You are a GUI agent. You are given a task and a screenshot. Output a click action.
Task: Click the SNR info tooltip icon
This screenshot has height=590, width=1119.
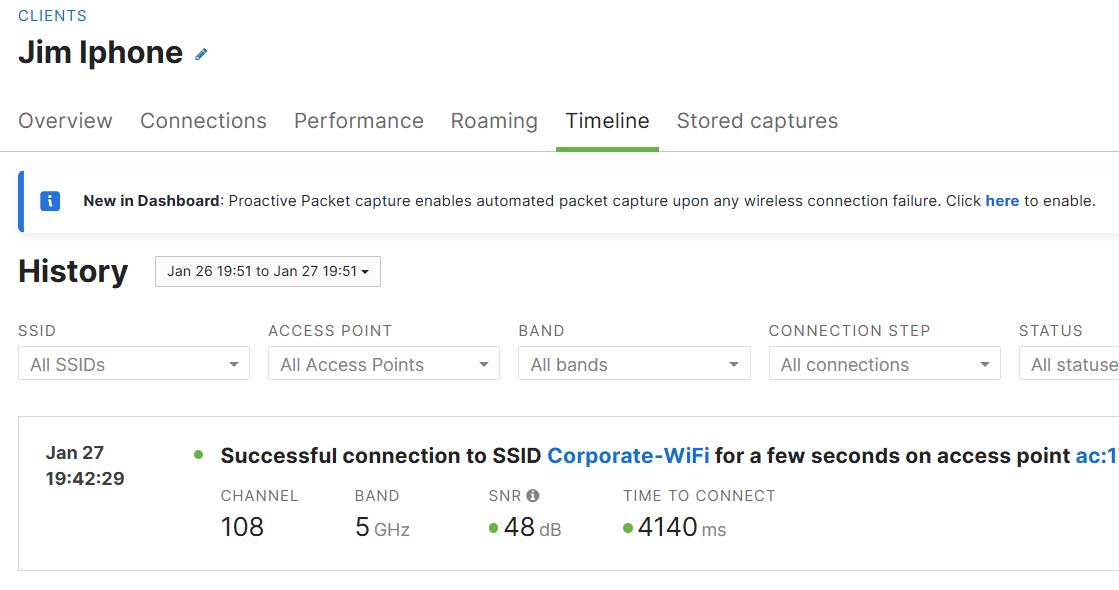[532, 496]
